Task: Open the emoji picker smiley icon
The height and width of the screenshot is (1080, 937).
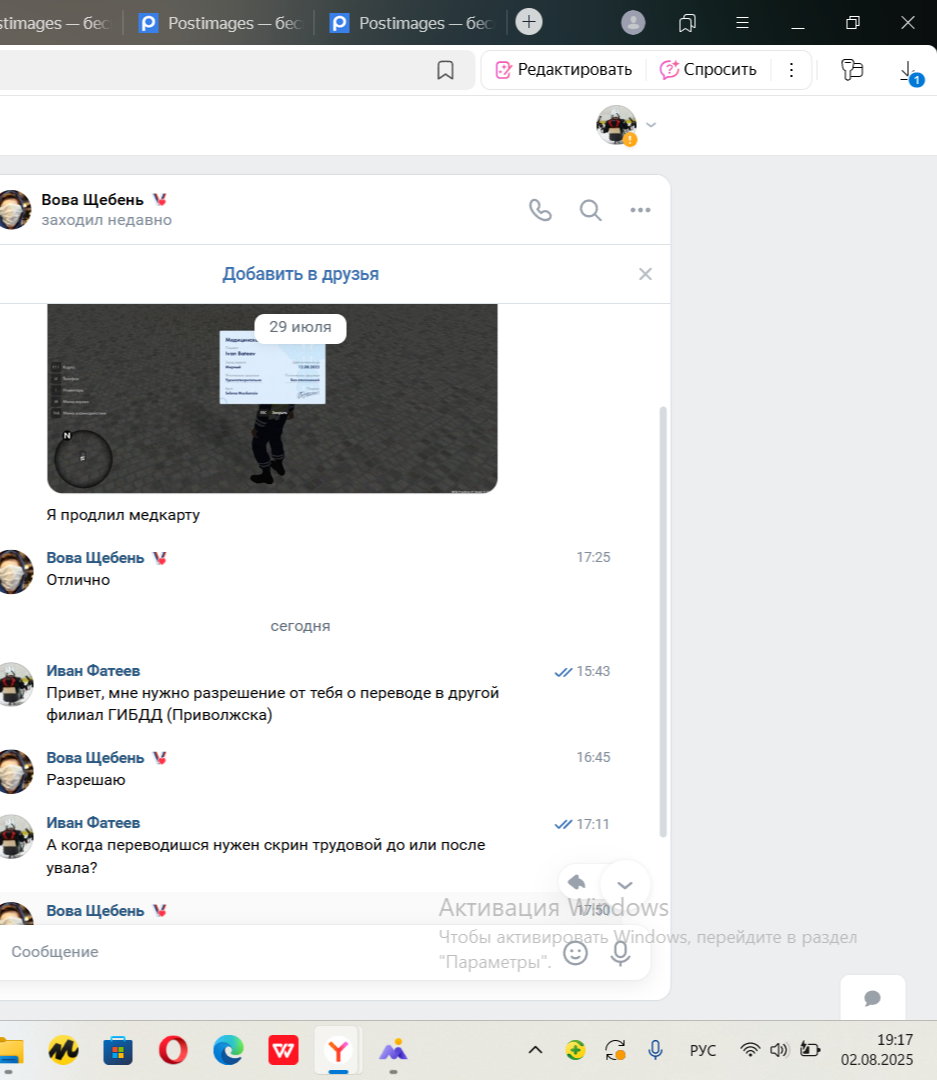Action: click(575, 953)
